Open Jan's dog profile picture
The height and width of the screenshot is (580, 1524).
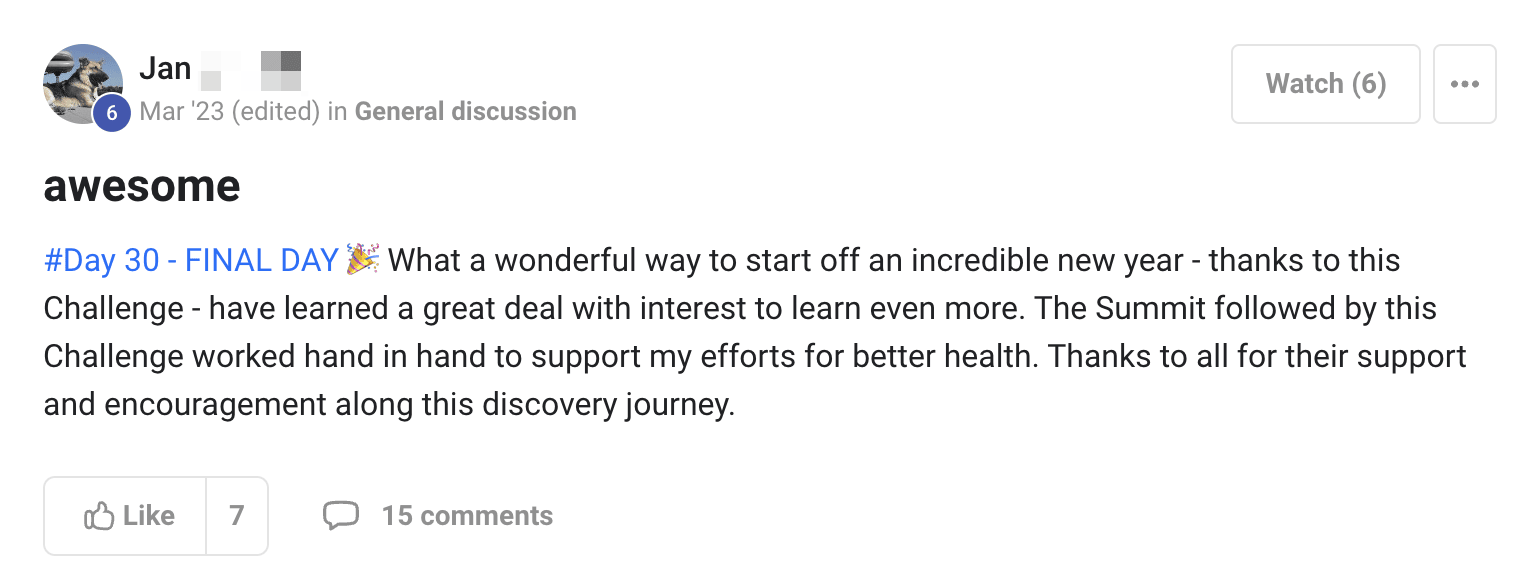(79, 80)
